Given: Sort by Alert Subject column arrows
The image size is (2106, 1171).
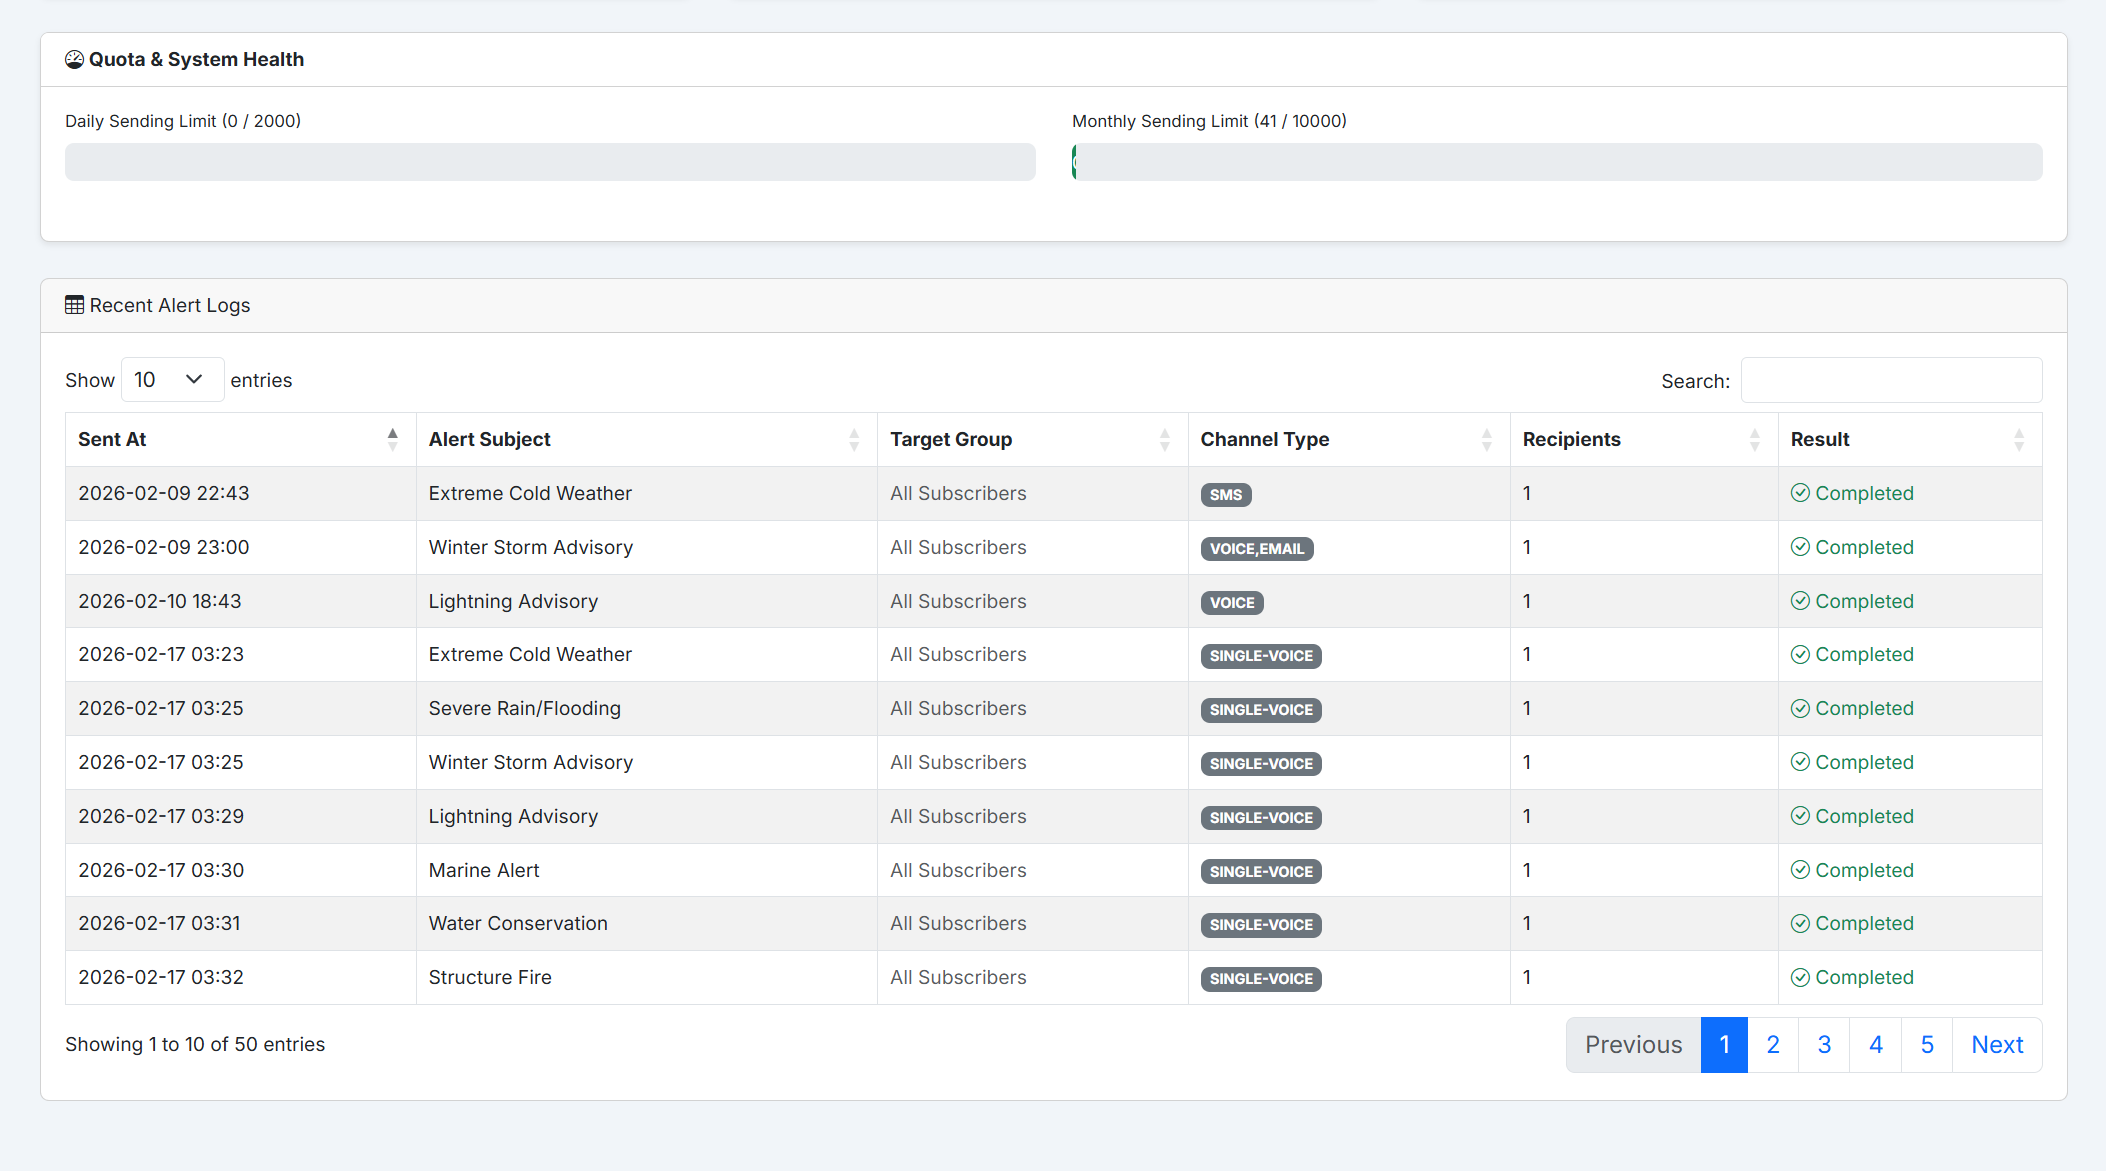Looking at the screenshot, I should (x=853, y=440).
